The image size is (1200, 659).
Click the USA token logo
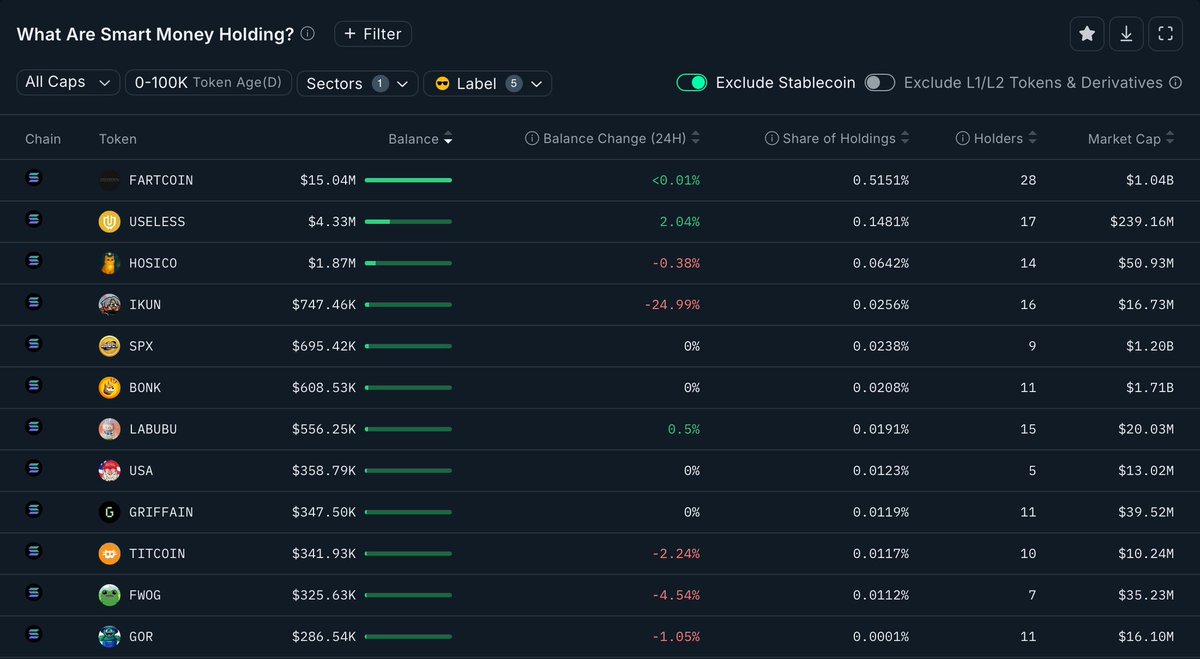pos(109,471)
